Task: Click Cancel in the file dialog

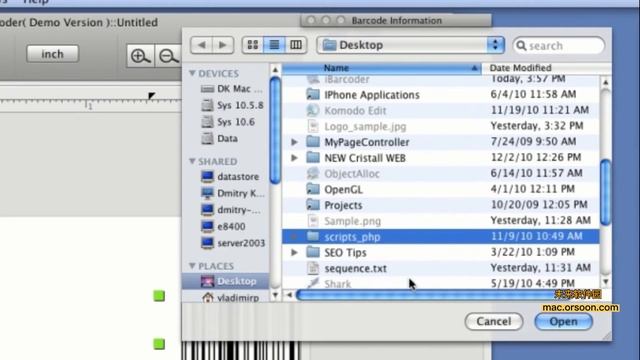Action: [494, 321]
